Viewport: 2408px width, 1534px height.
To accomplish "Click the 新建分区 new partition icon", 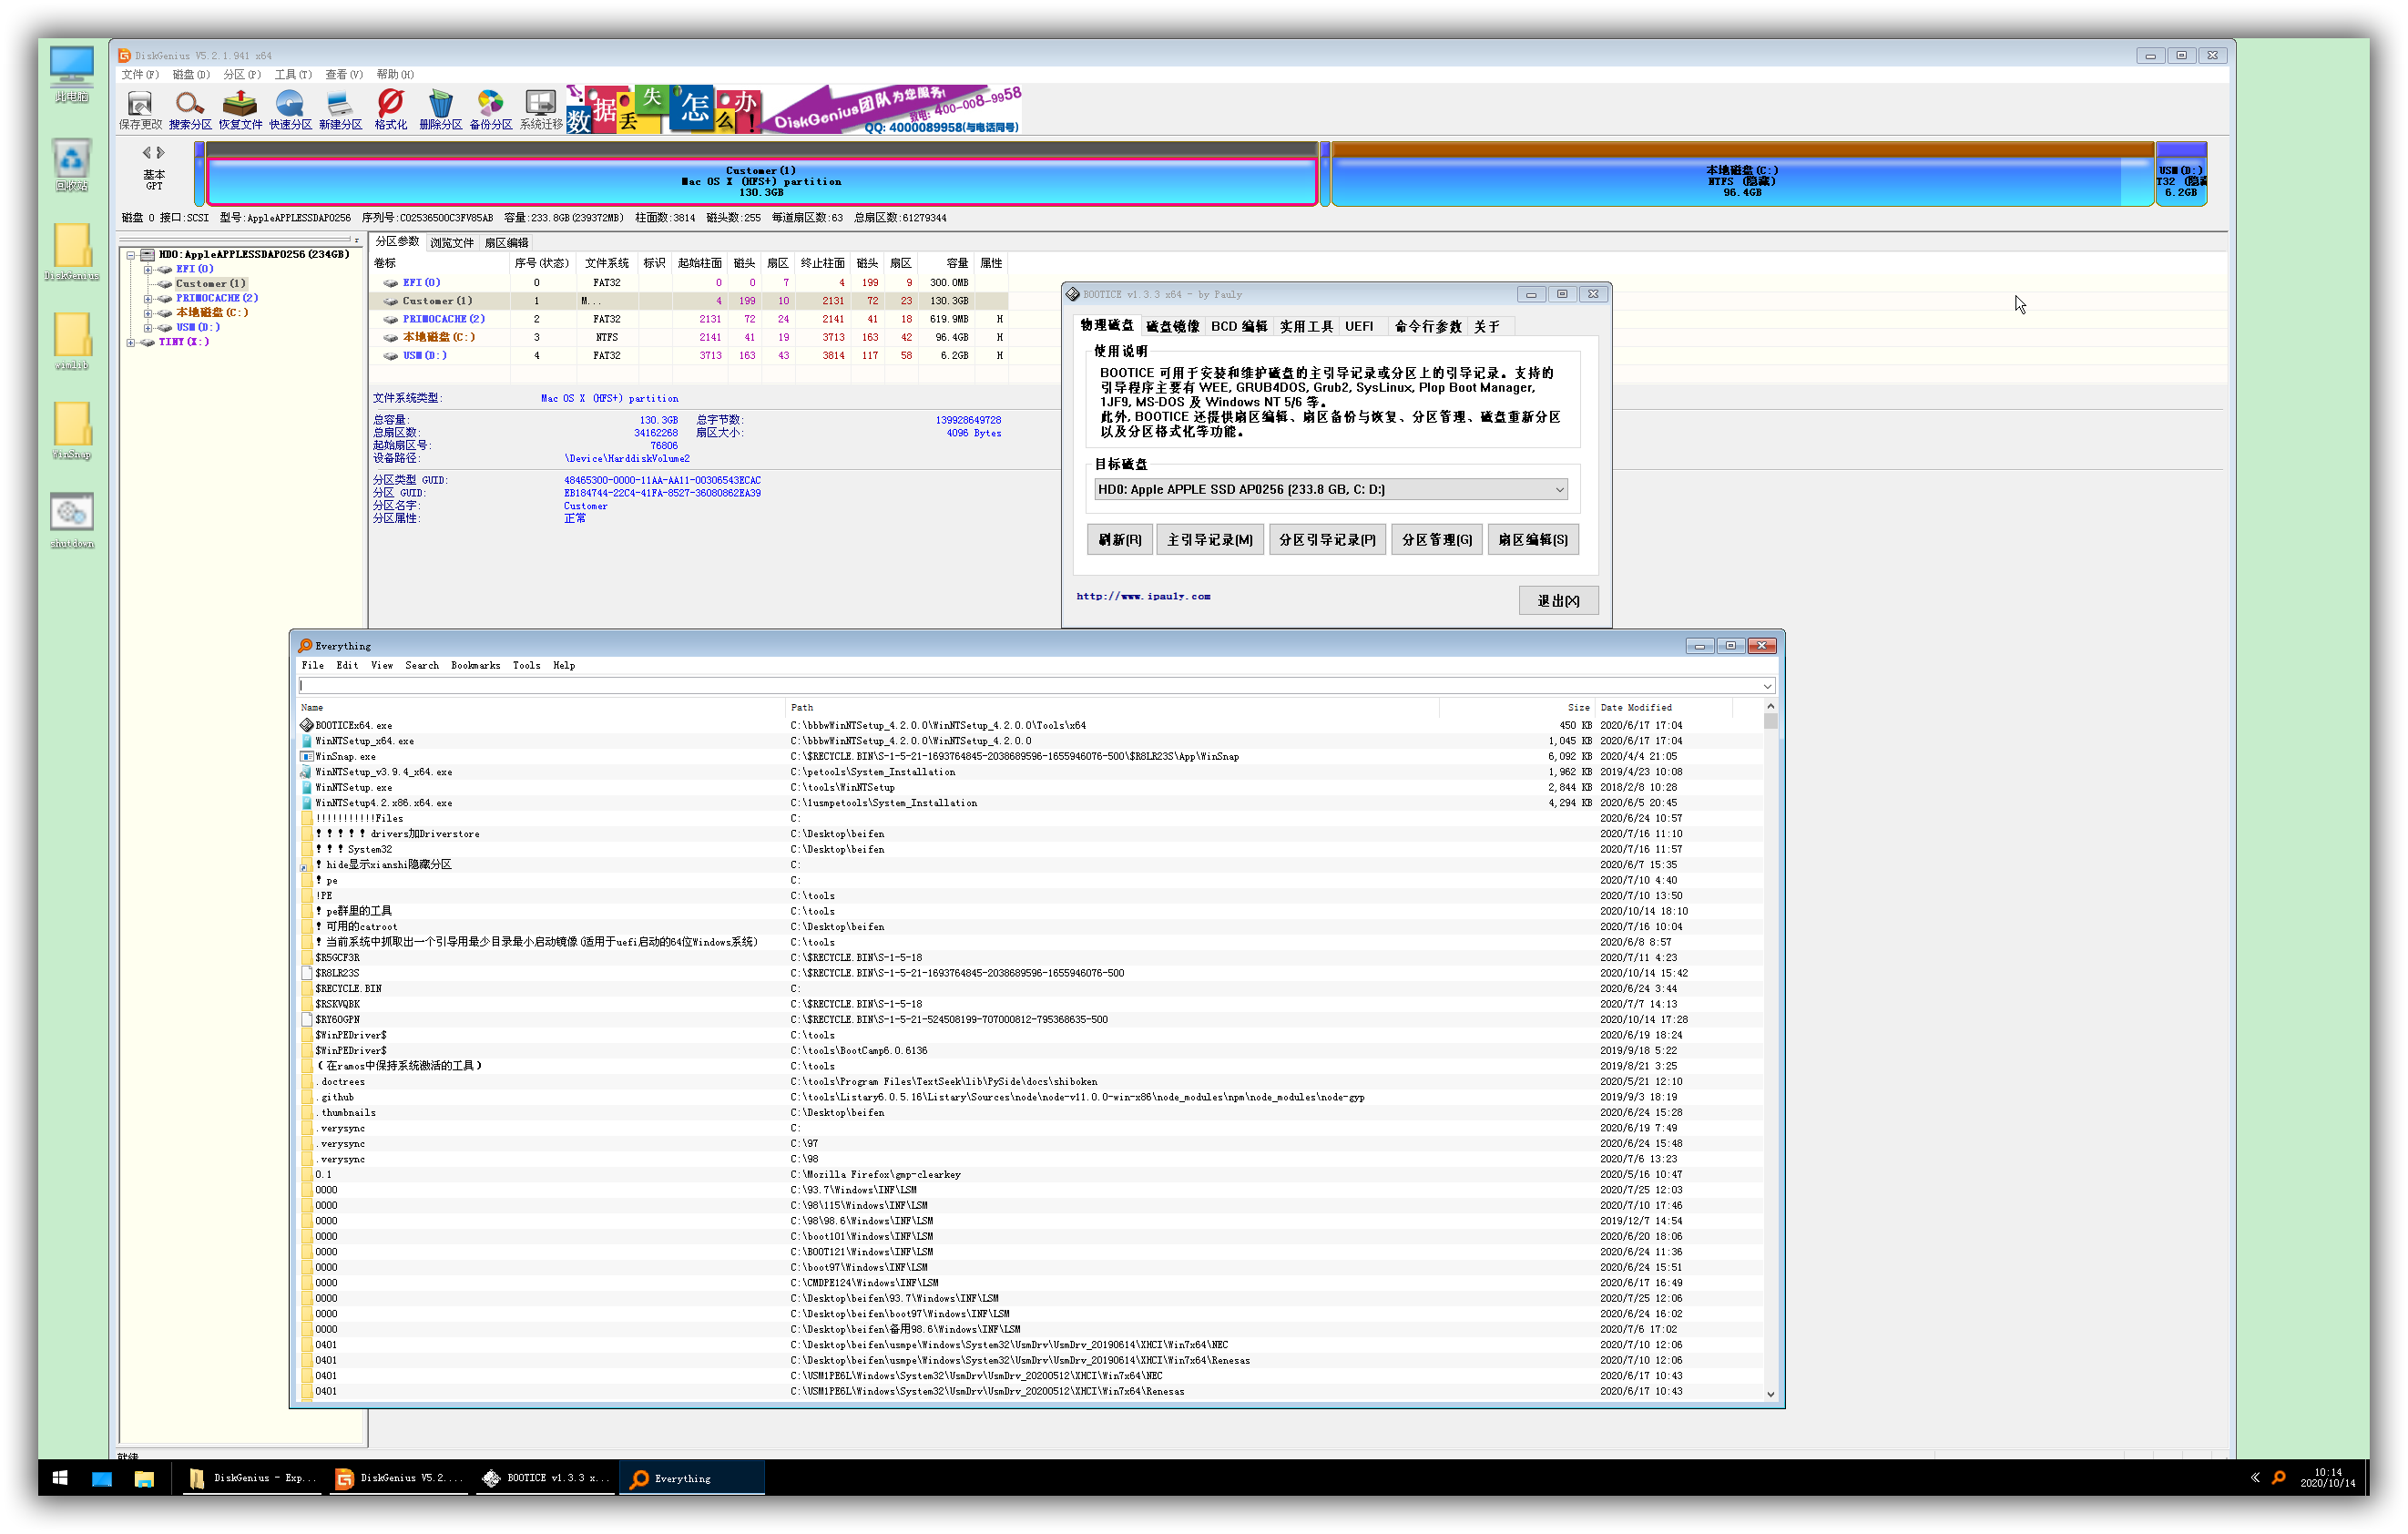I will click(340, 110).
